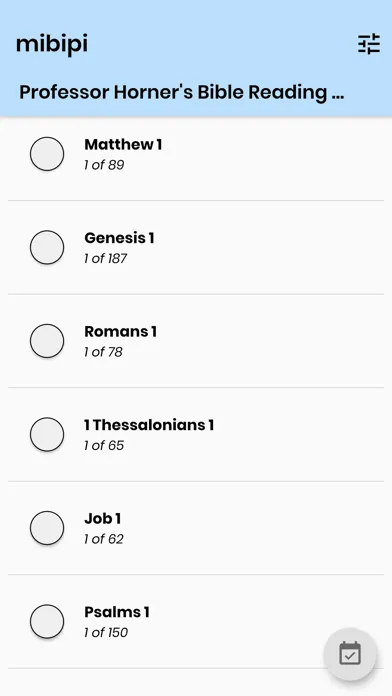Image resolution: width=392 pixels, height=696 pixels.
Task: Tap the calendar check floating button
Action: 350,654
